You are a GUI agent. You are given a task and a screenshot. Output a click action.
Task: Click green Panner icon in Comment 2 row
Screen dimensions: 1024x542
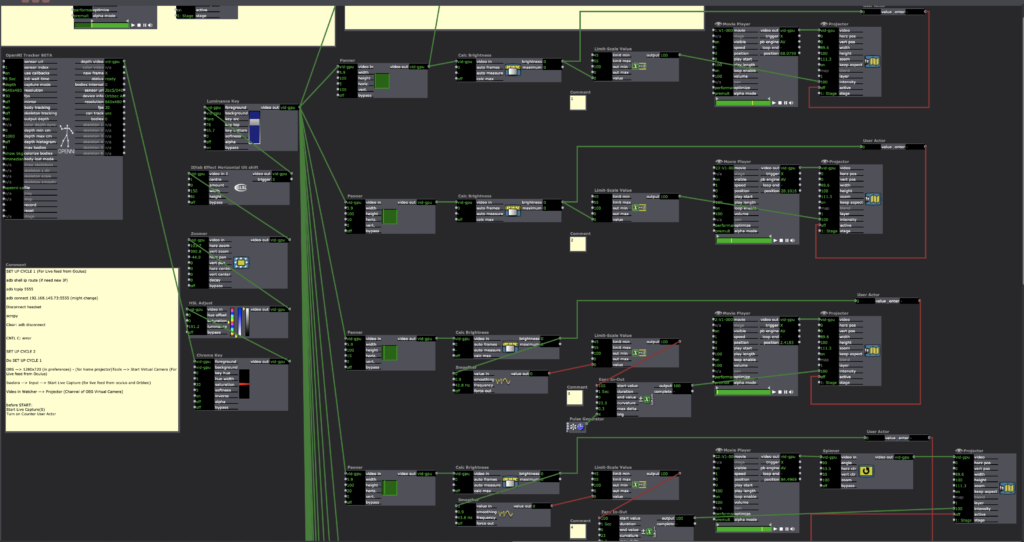click(390, 216)
